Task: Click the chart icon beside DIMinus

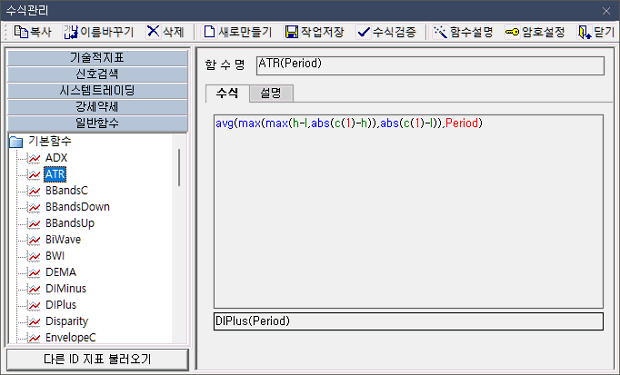Action: point(34,289)
